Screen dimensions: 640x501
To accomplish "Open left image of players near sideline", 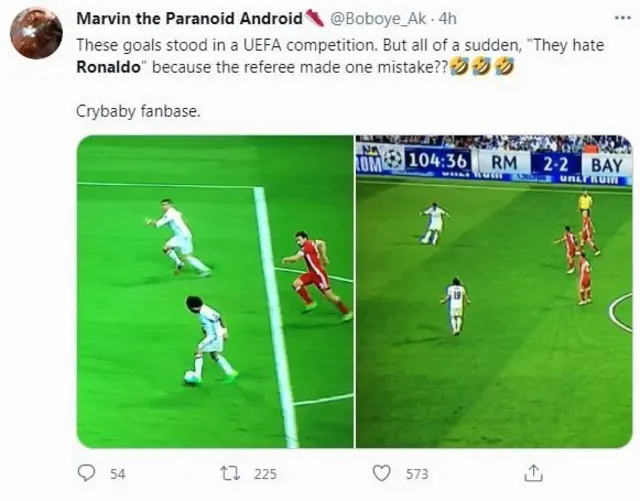I will tap(215, 292).
